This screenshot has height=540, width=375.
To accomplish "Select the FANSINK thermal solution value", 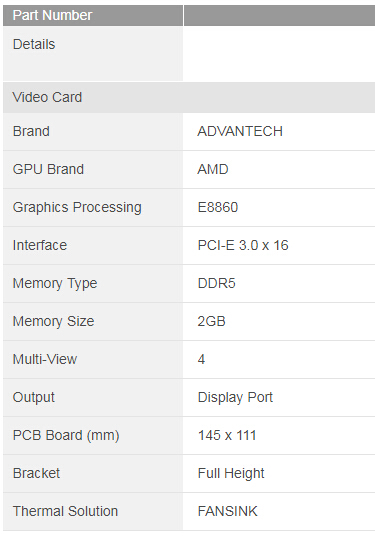I will coord(227,511).
